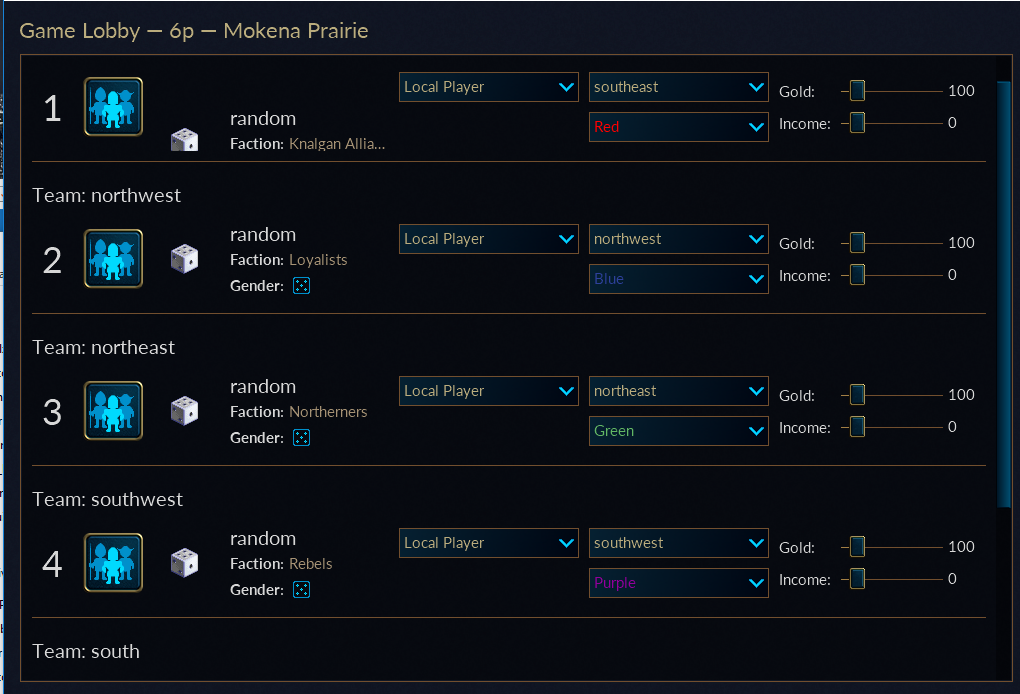Toggle random gender for player 2

tap(301, 286)
